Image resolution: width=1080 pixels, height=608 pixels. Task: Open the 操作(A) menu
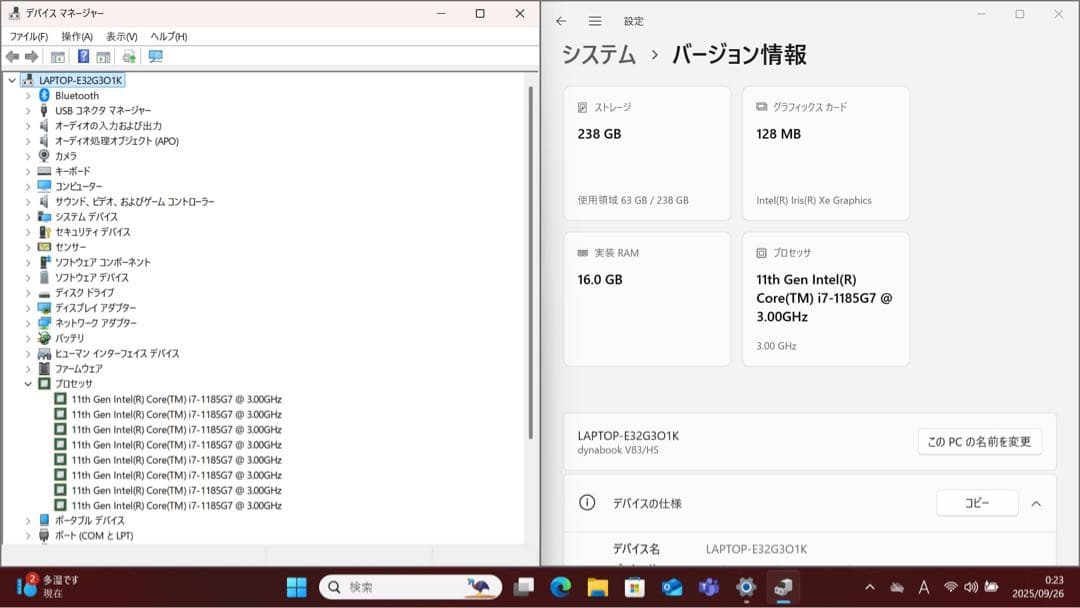tap(76, 36)
